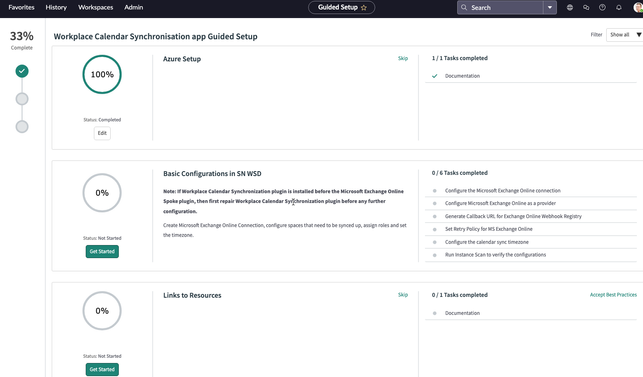Click Get Started for Basic Configurations

tap(102, 251)
